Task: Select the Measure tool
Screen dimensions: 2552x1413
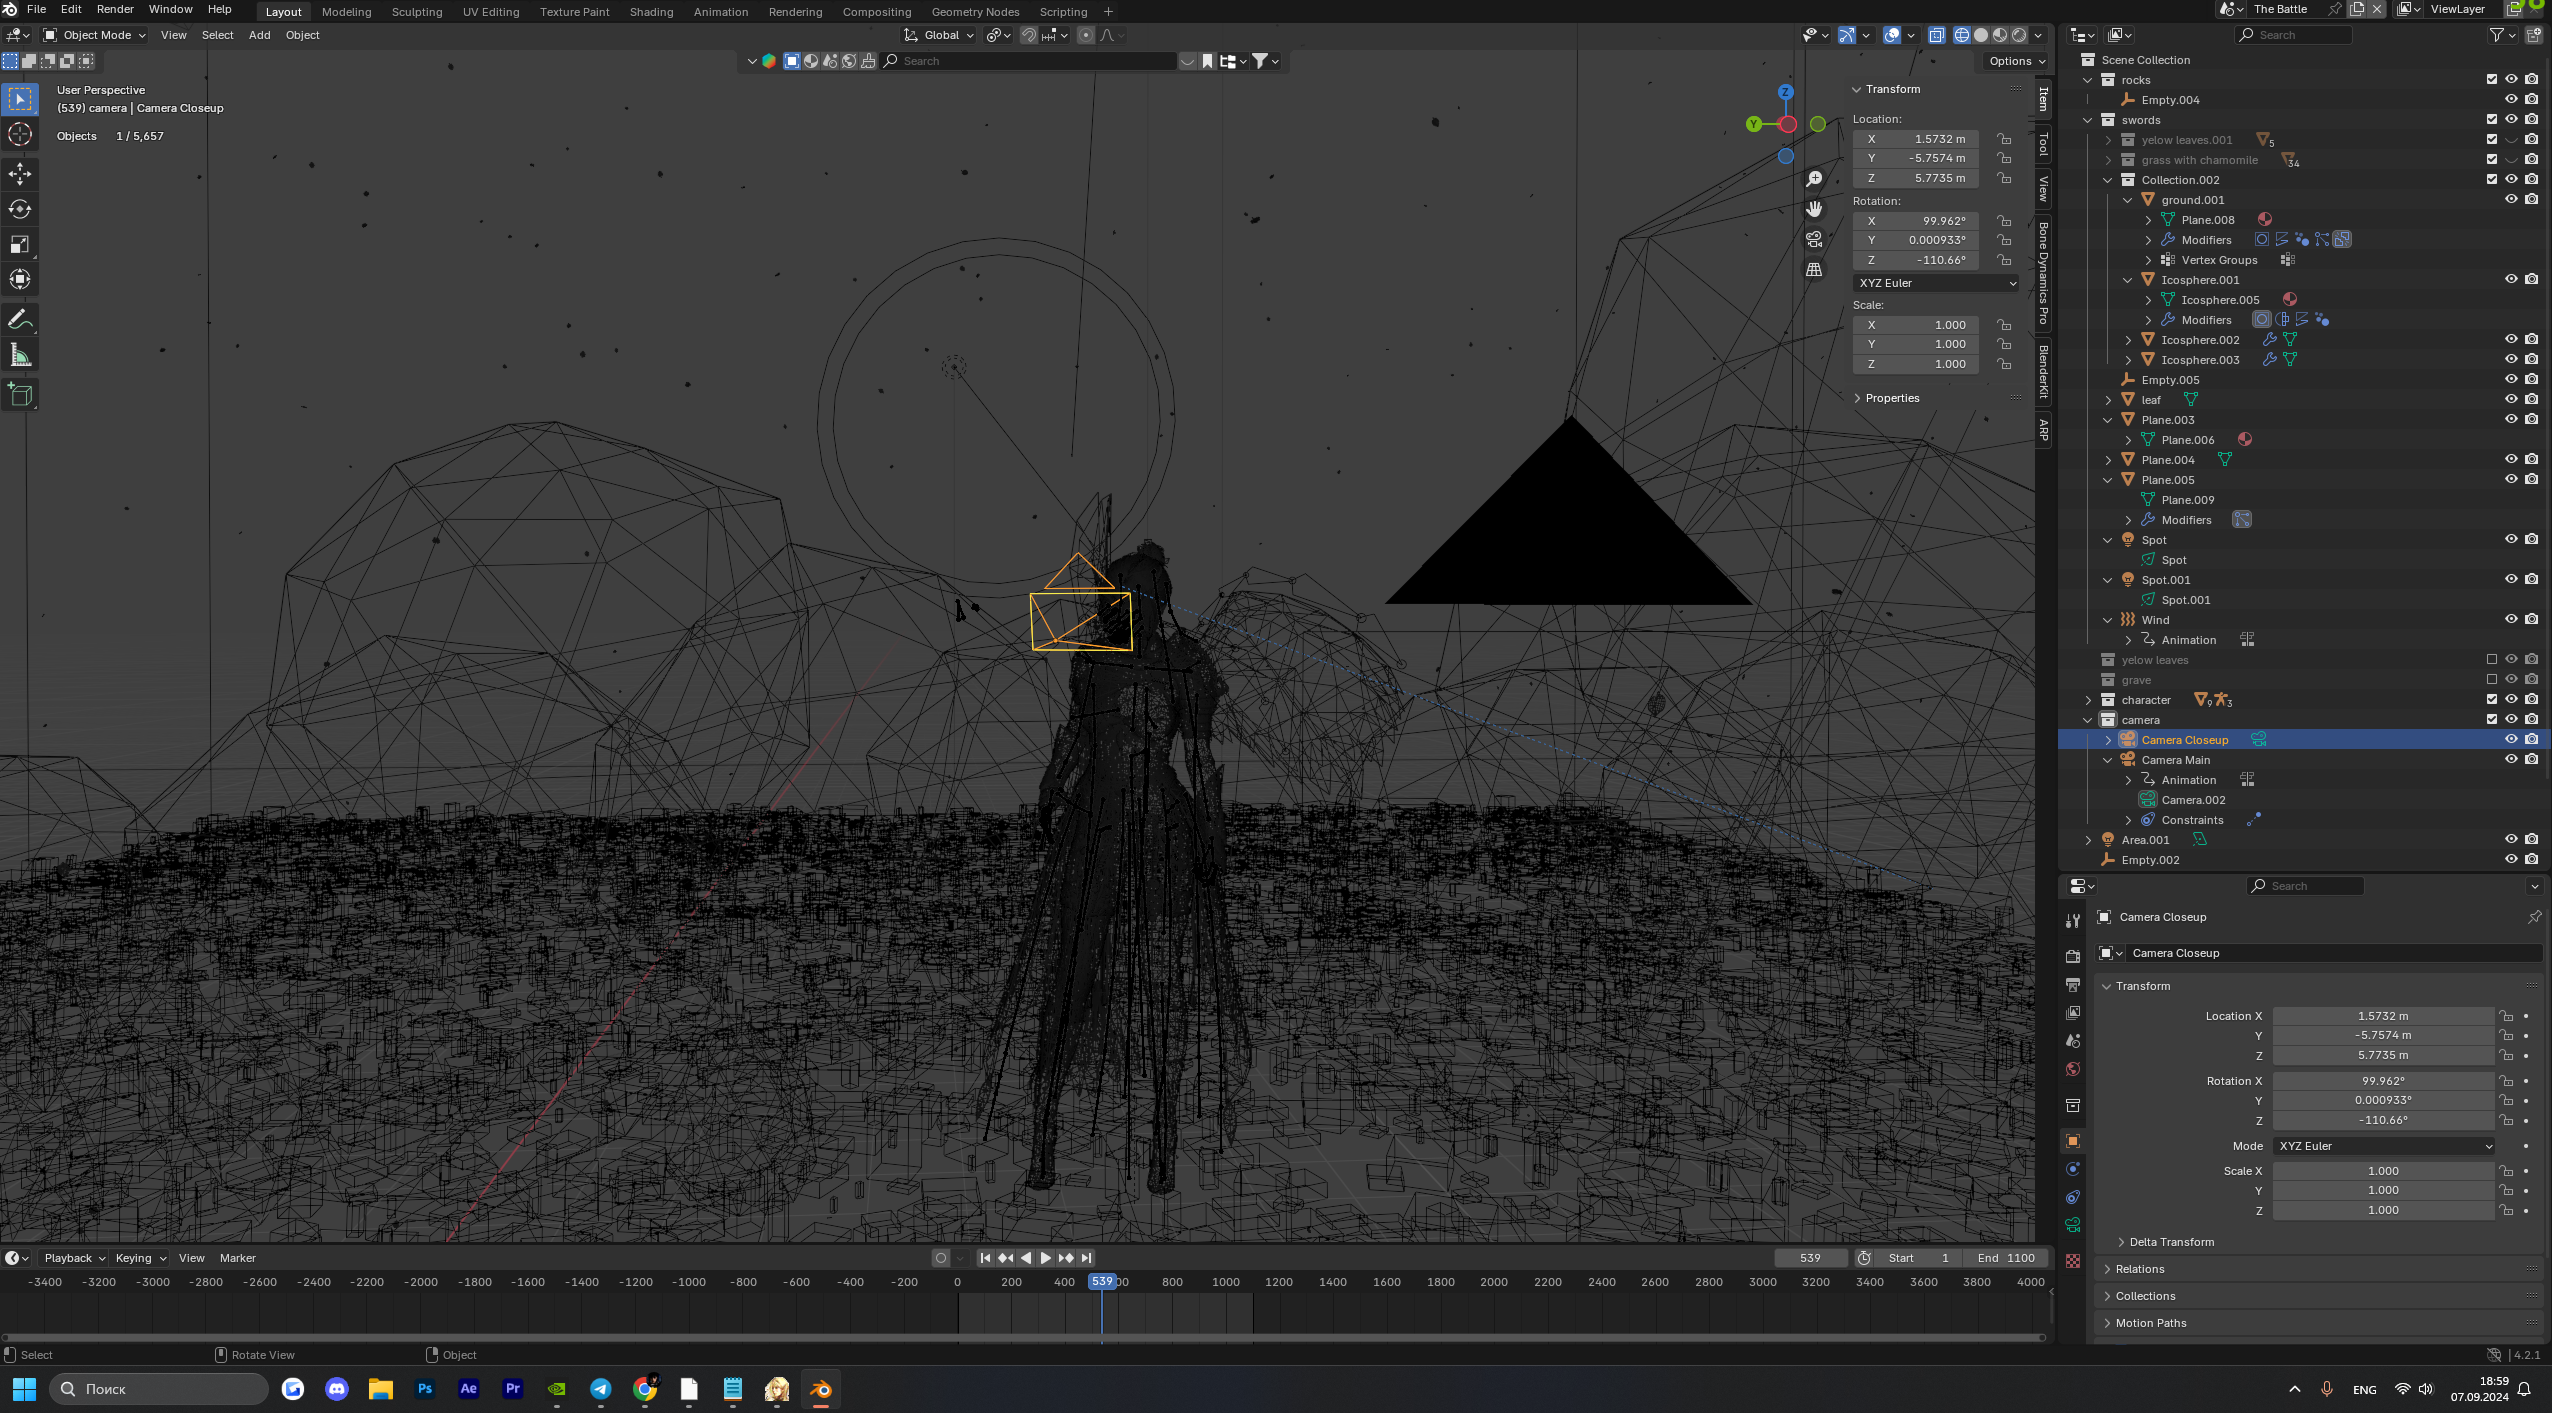Action: 20,355
